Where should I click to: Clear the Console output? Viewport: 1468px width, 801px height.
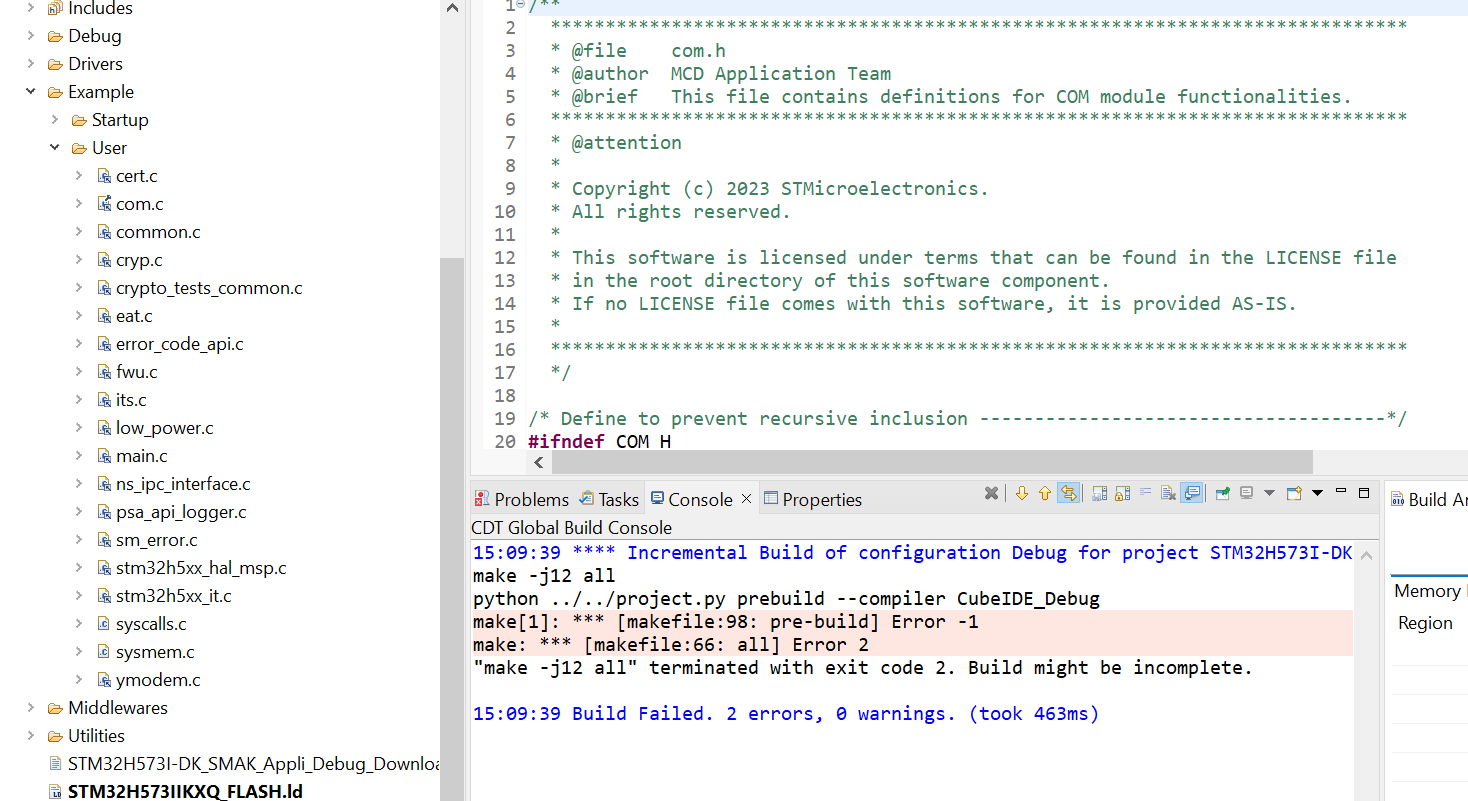tap(1169, 493)
